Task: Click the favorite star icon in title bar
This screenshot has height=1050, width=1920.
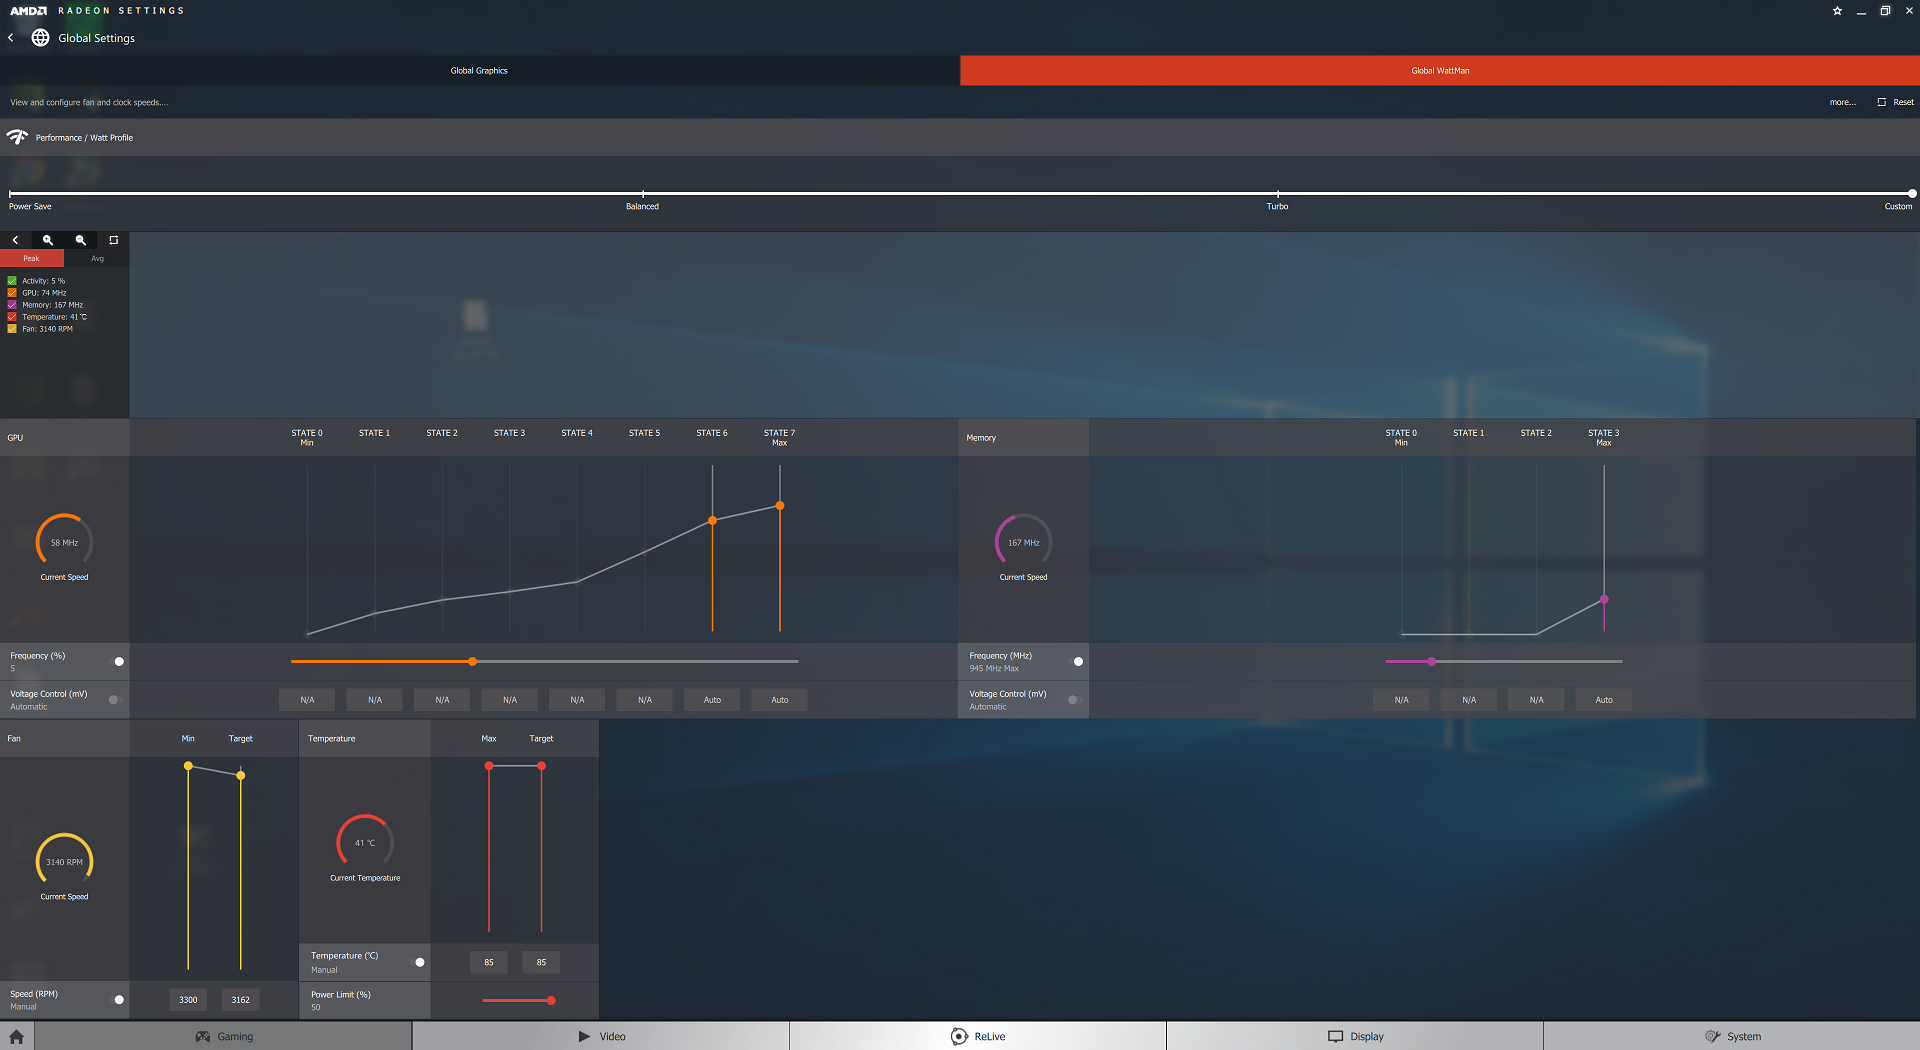Action: 1837,11
